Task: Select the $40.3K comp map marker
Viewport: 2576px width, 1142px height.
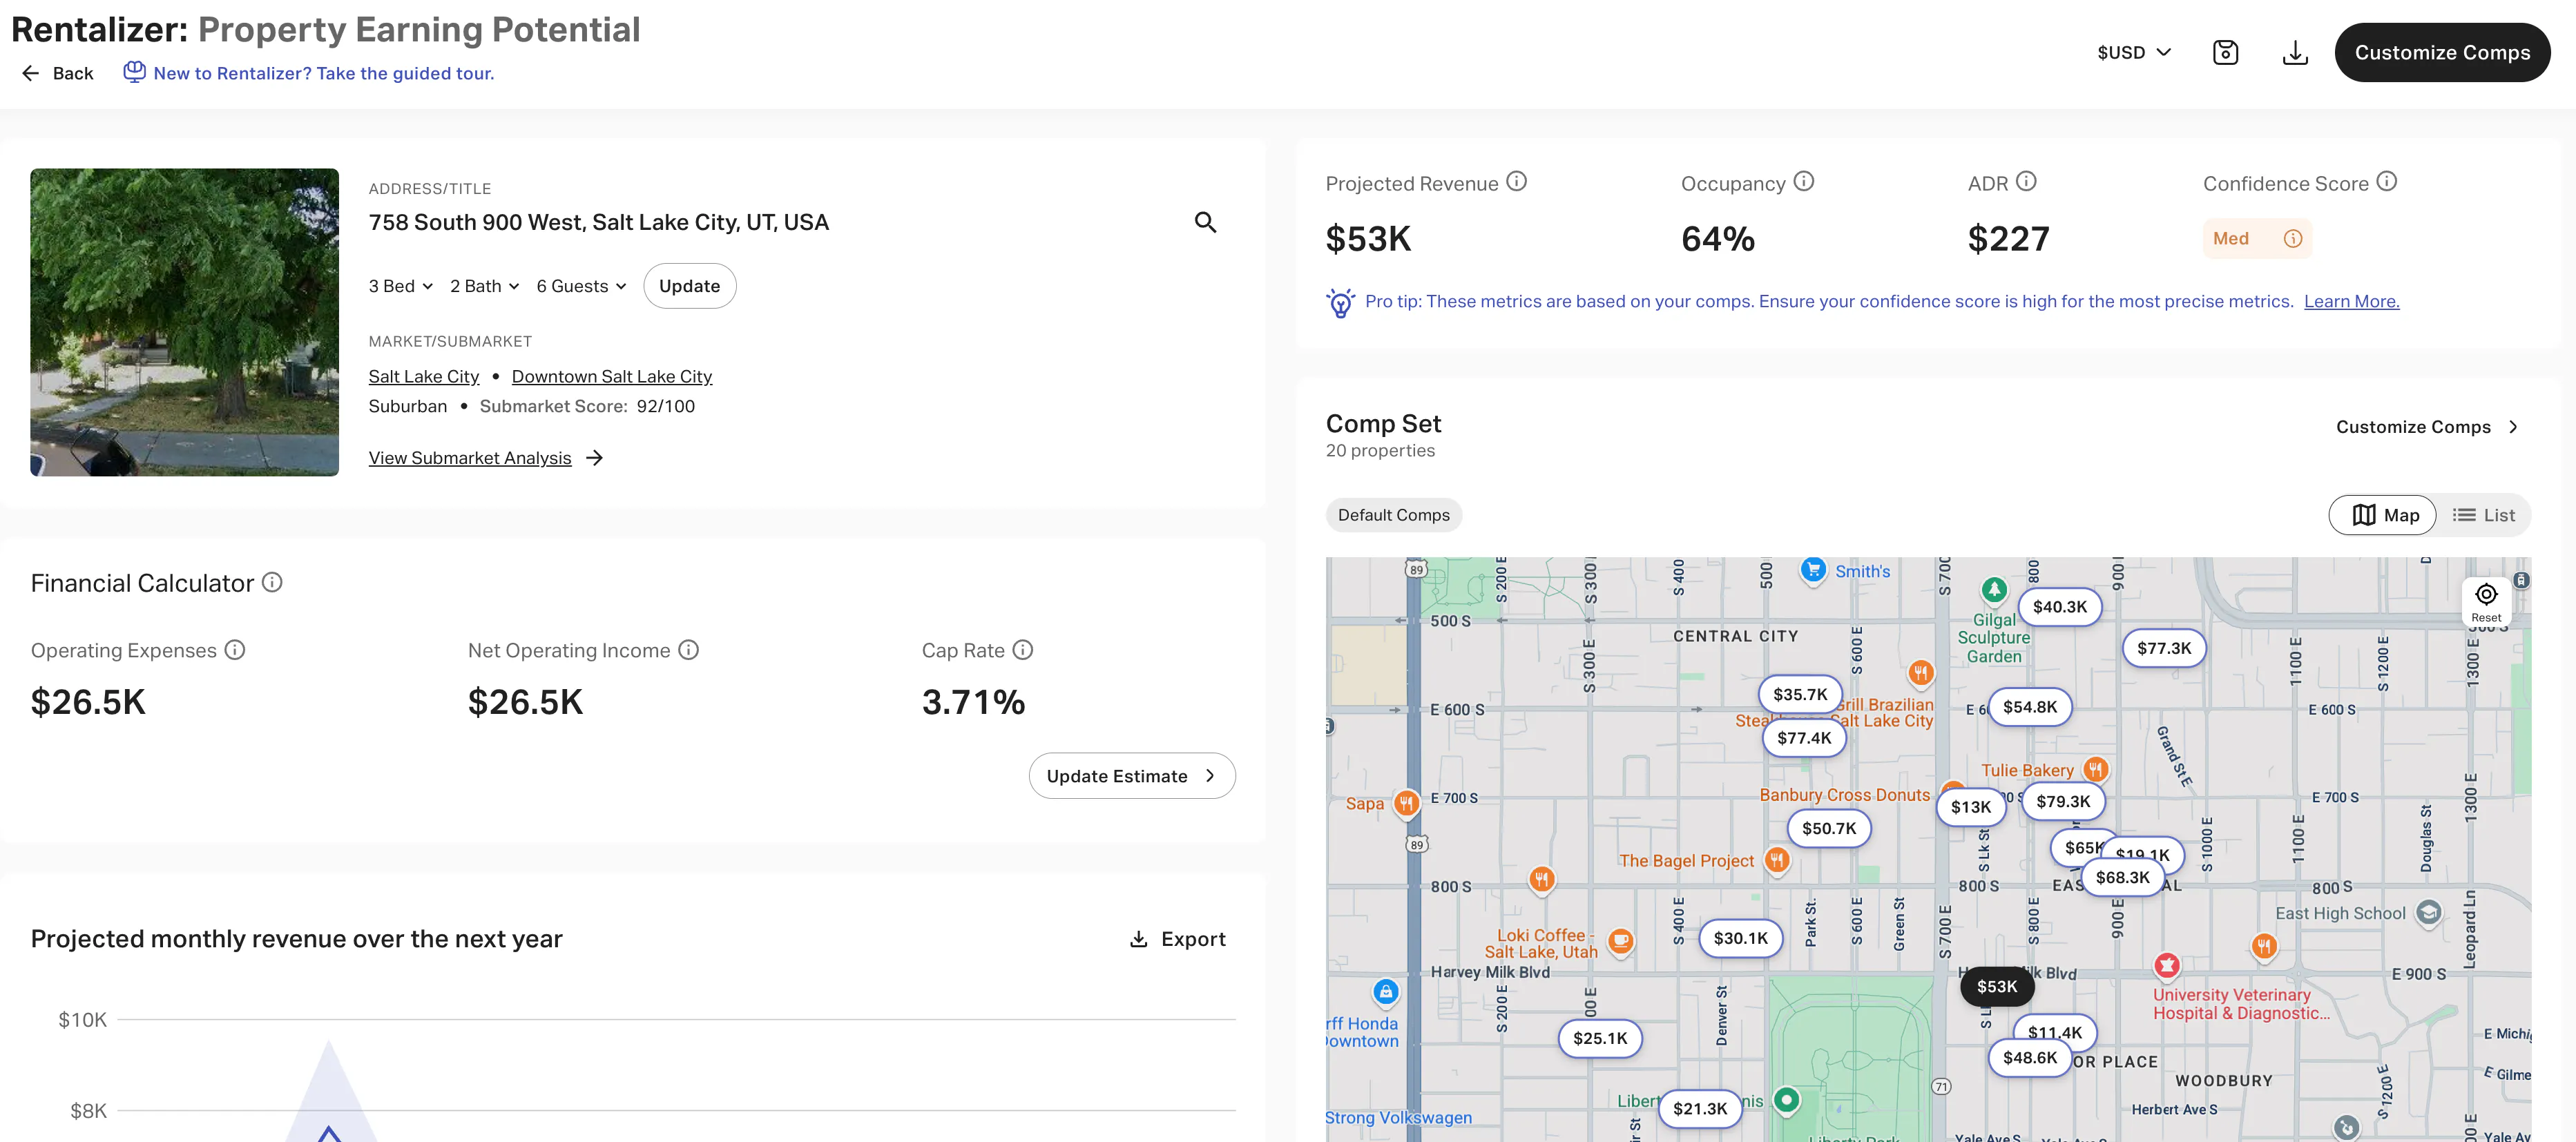Action: point(2059,607)
